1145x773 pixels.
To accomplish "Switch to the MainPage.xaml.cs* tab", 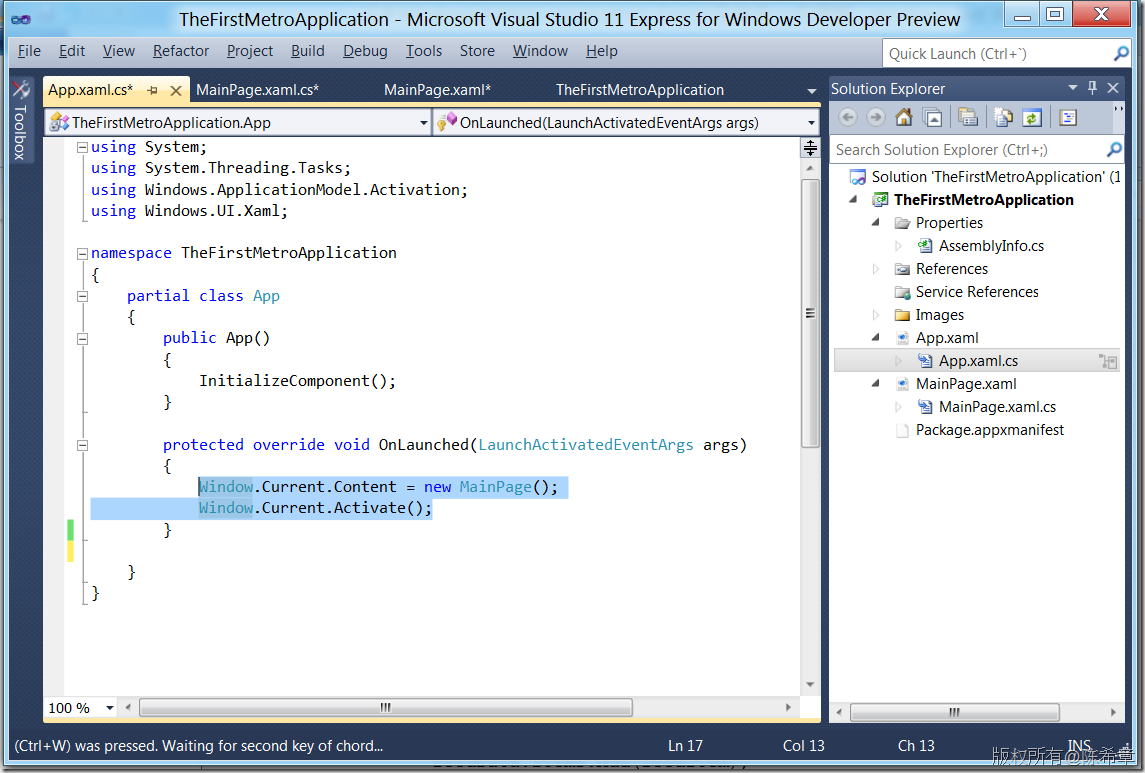I will pos(258,91).
